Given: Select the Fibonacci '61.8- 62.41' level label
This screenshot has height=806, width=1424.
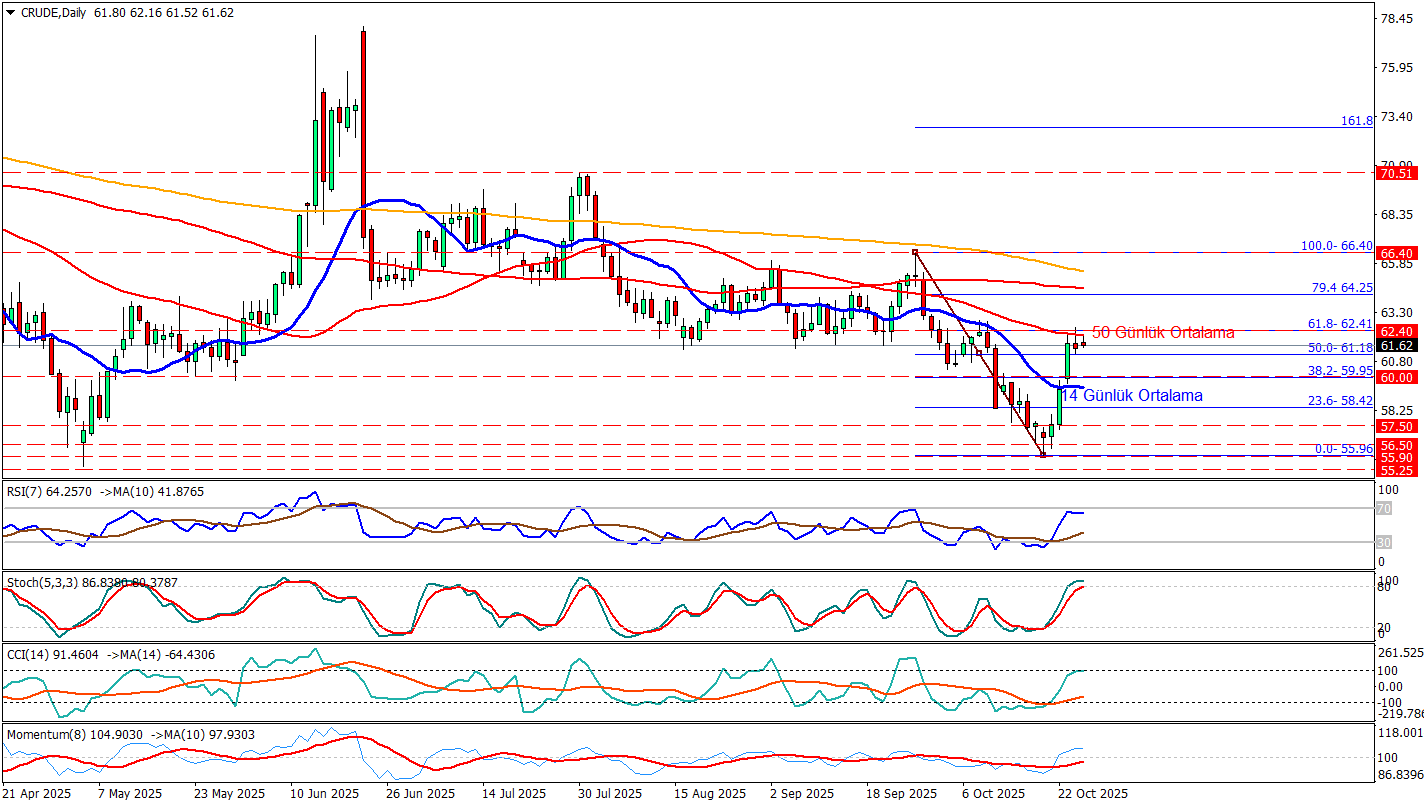Looking at the screenshot, I should 1339,324.
